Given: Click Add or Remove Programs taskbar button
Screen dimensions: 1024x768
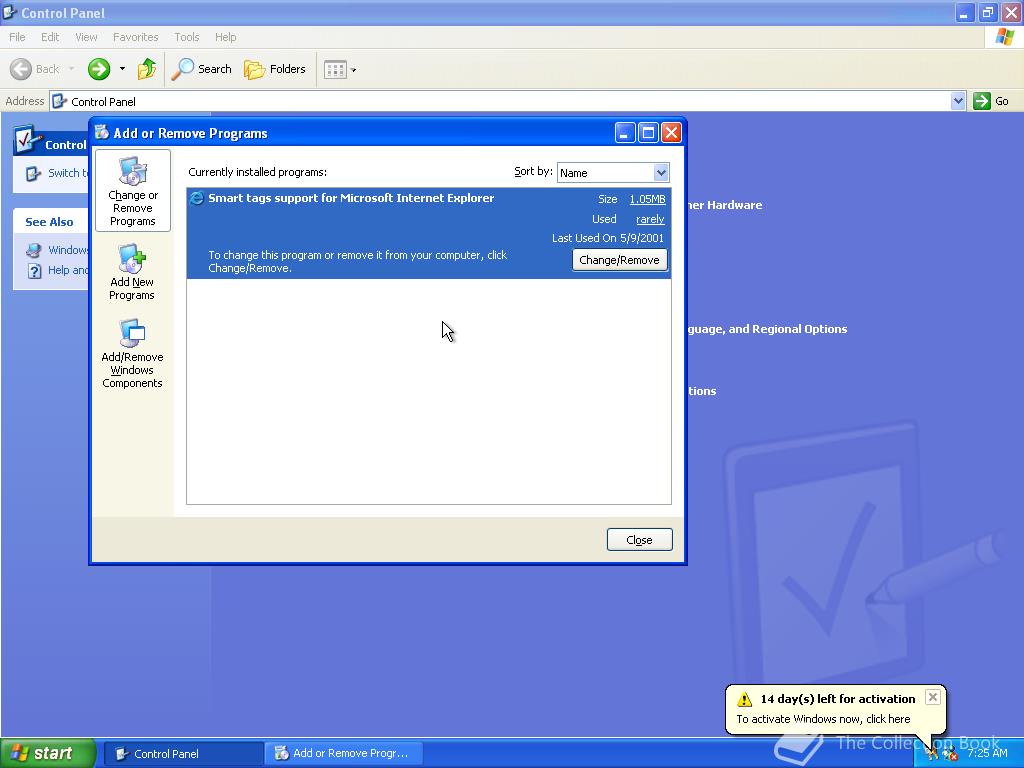Looking at the screenshot, I should pyautogui.click(x=343, y=753).
